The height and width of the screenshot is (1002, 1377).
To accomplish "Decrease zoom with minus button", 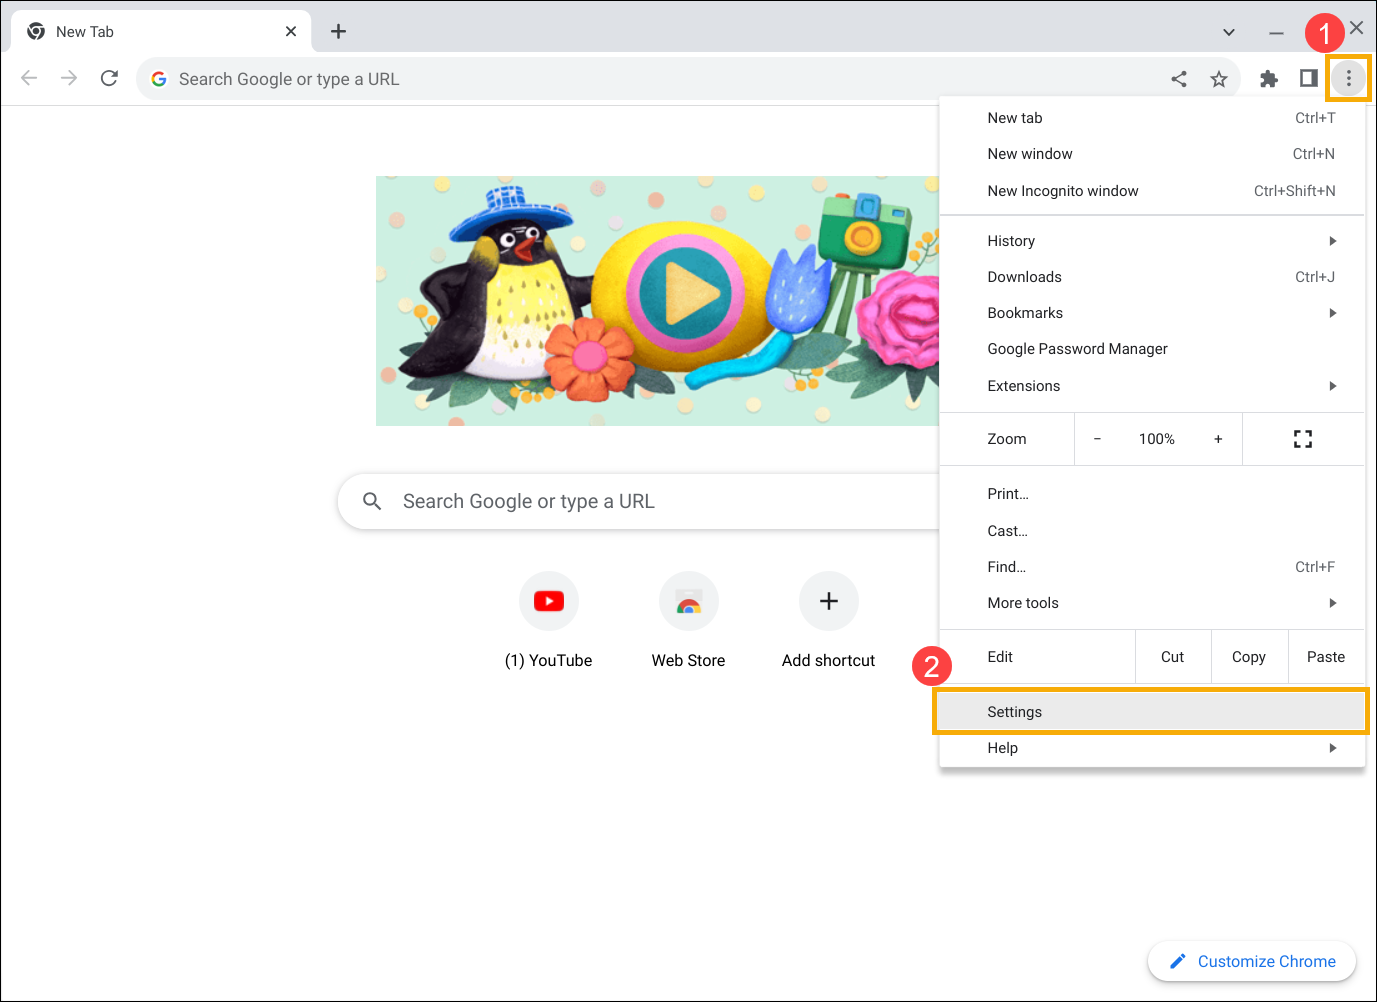I will point(1097,439).
